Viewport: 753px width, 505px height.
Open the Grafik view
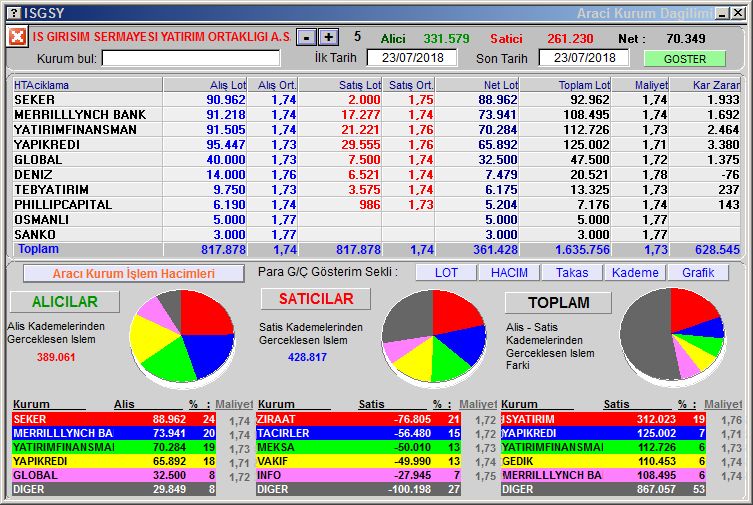tap(698, 273)
